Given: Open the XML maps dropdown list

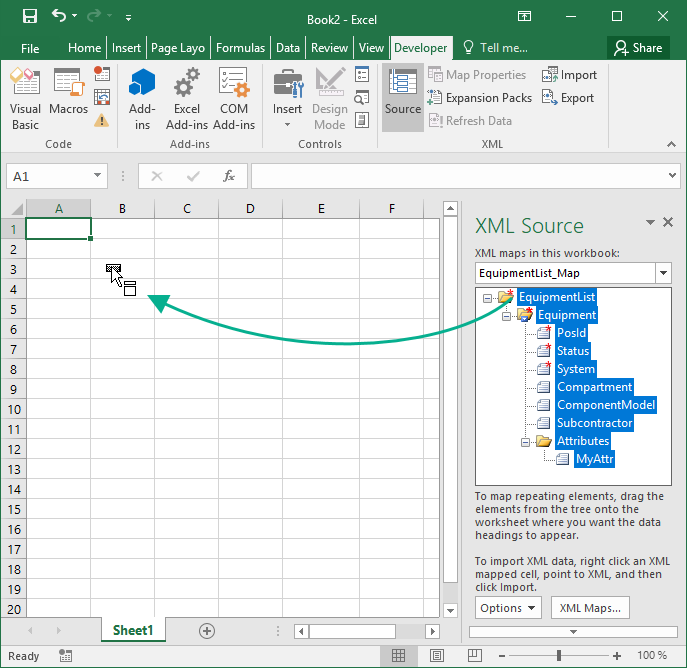Looking at the screenshot, I should tap(664, 273).
